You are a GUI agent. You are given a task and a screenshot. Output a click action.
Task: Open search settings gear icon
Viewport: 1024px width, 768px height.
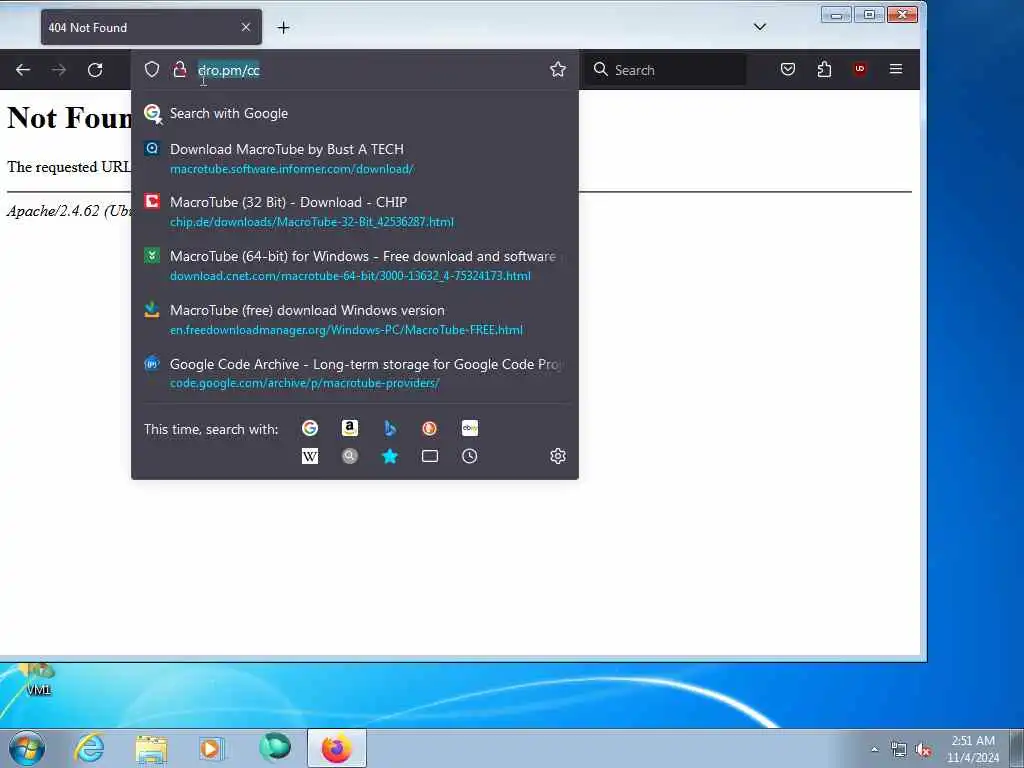(x=558, y=456)
